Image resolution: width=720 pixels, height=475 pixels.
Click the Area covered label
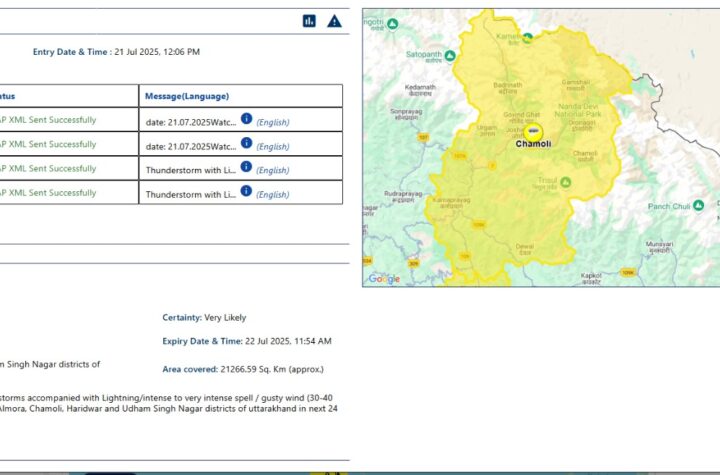point(190,369)
